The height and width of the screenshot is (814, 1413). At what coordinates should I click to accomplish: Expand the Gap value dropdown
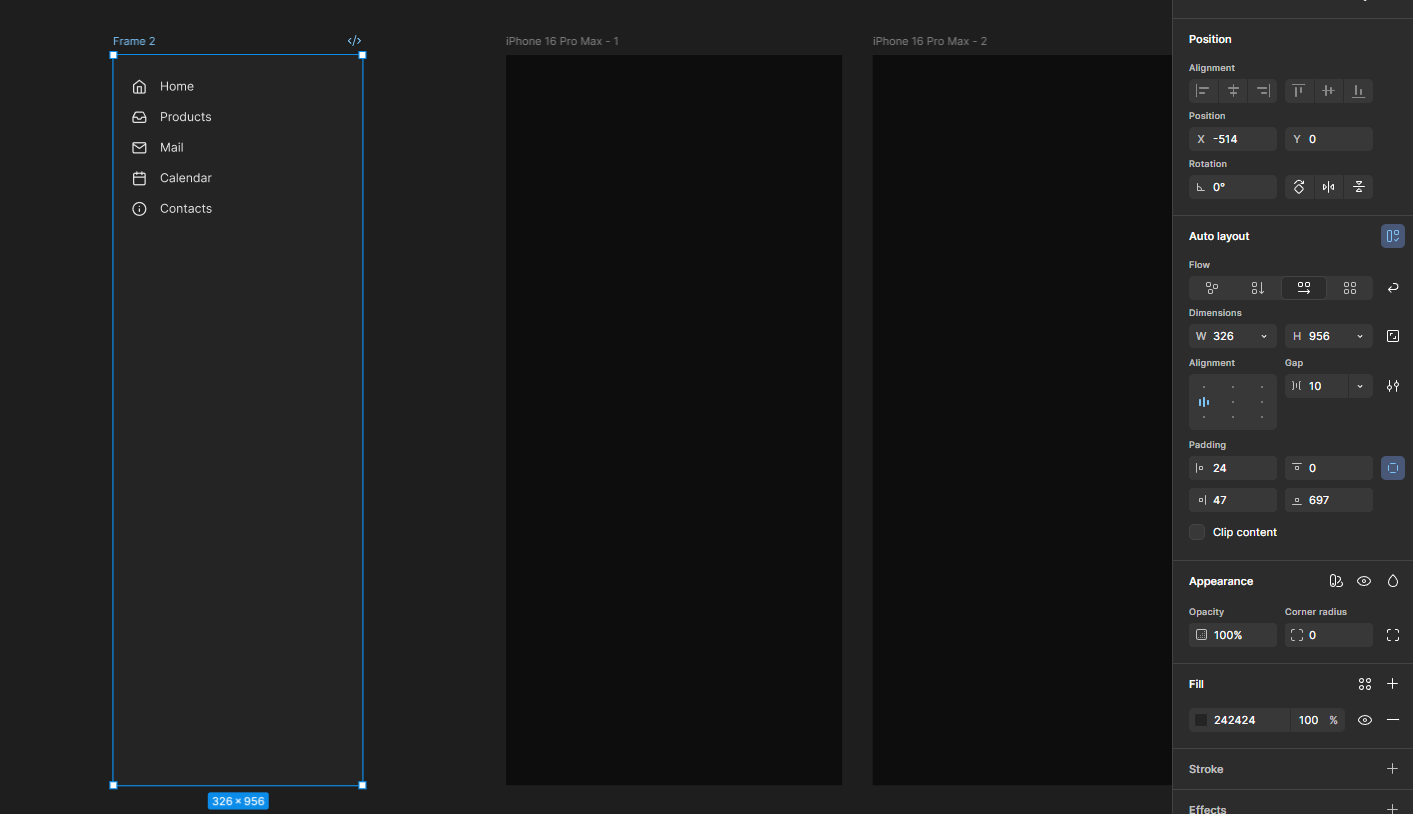1360,386
